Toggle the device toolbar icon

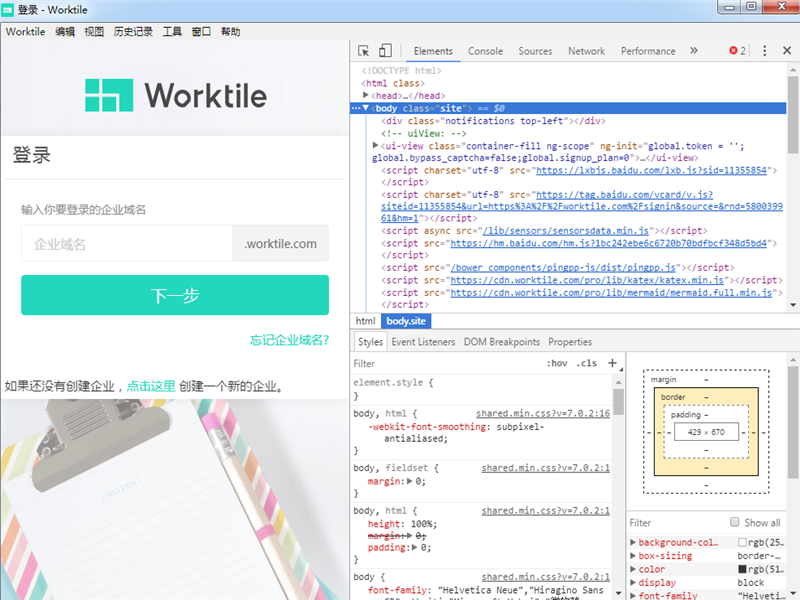[385, 51]
